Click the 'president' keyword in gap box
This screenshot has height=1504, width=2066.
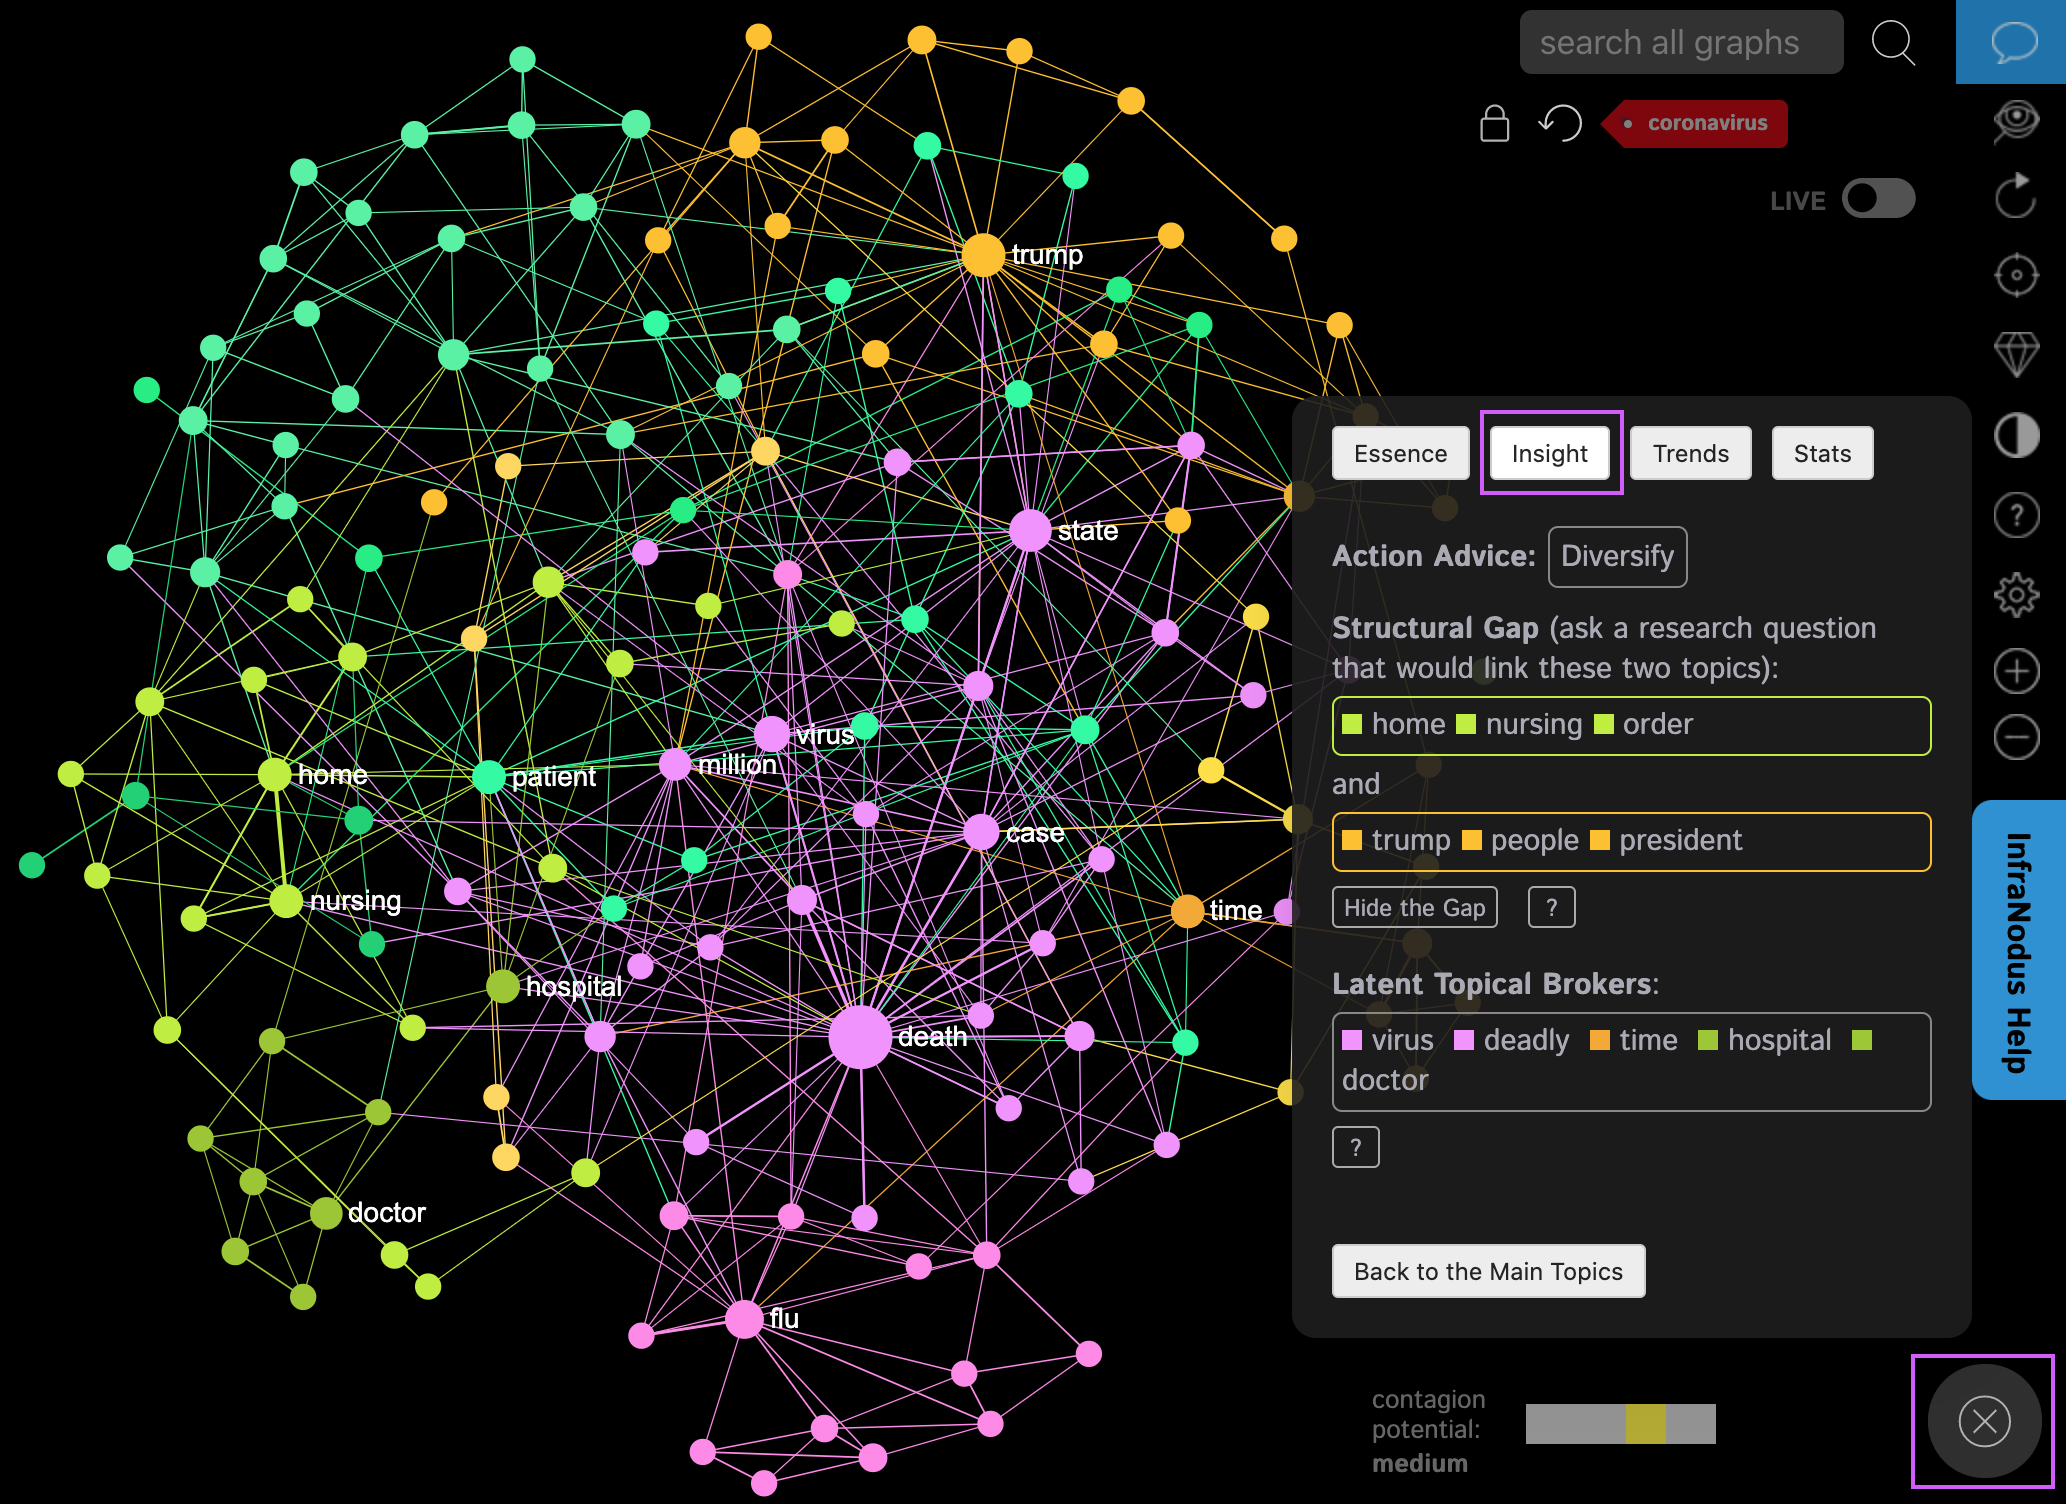pyautogui.click(x=1680, y=840)
